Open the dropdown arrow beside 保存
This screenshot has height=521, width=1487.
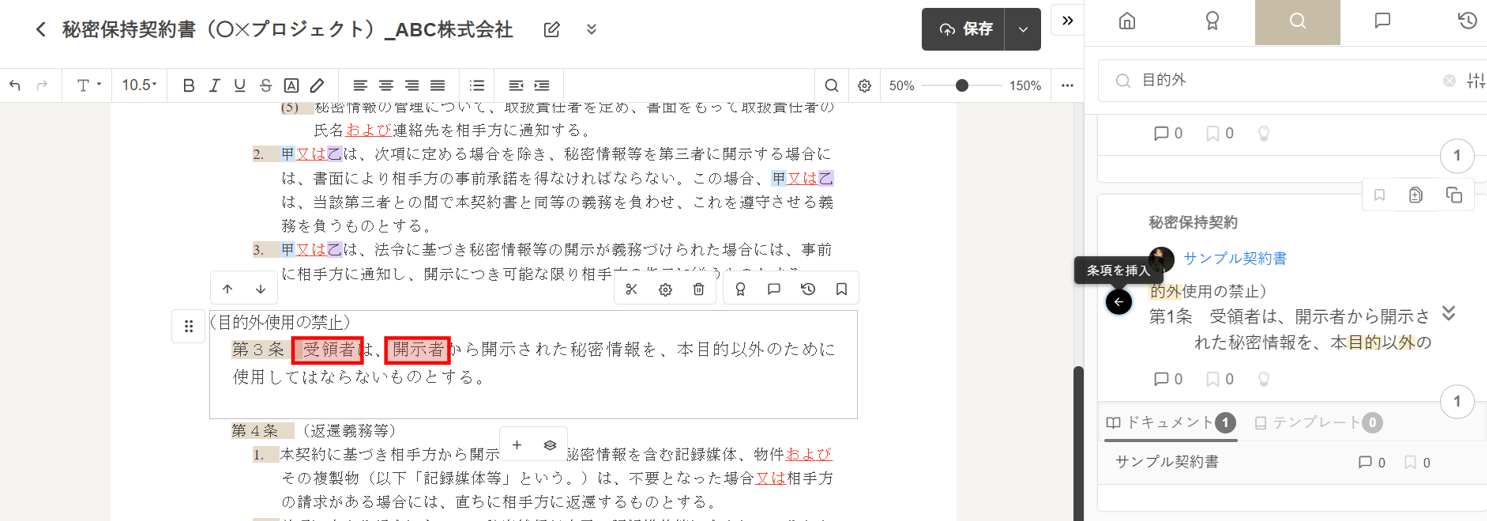pyautogui.click(x=1023, y=30)
